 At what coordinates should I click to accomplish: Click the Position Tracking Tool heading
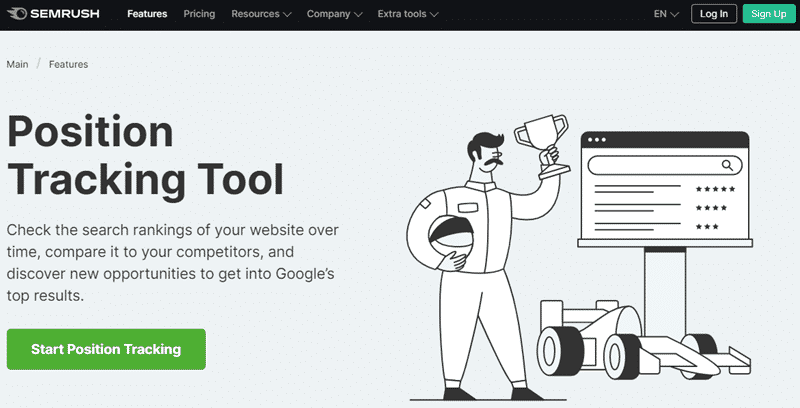tap(145, 155)
